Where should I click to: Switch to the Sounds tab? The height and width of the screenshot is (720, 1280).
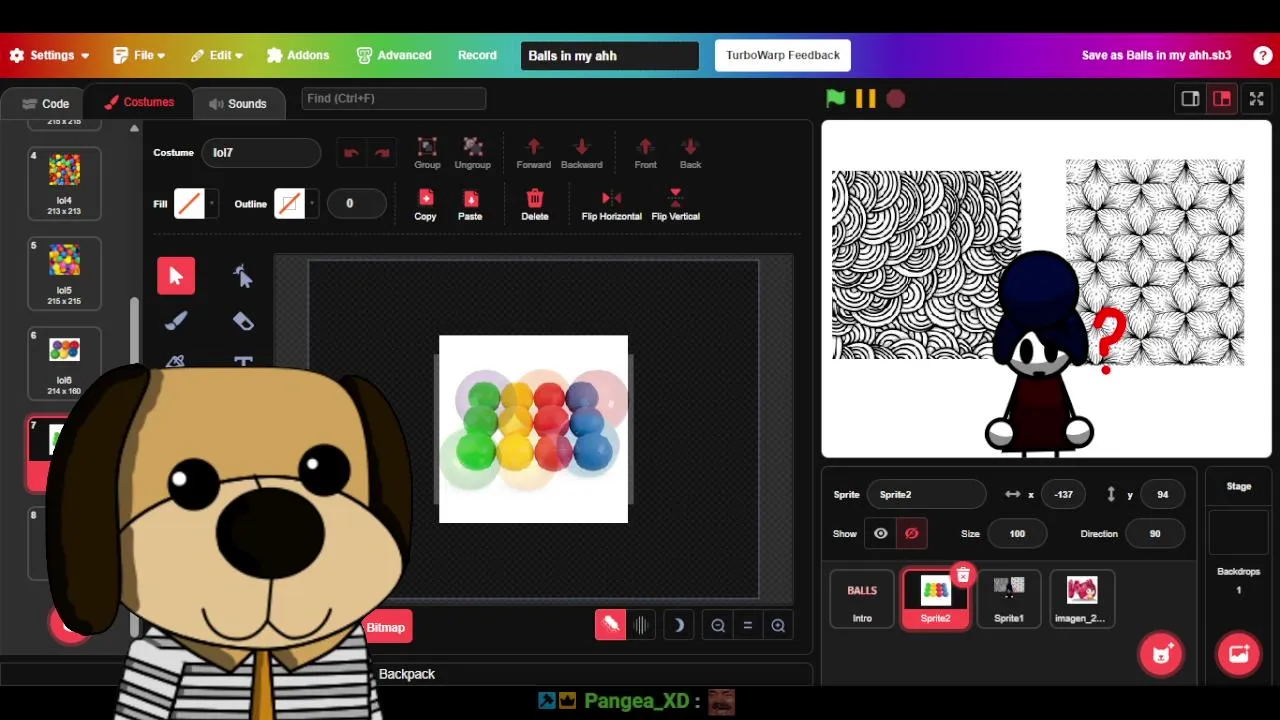click(238, 103)
